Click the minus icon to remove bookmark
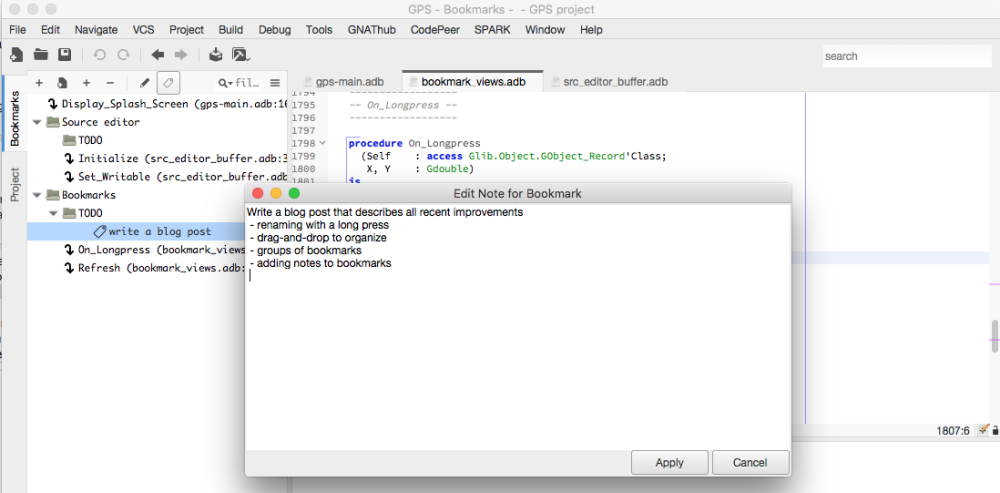Screen dimensions: 1000x493 tap(110, 83)
